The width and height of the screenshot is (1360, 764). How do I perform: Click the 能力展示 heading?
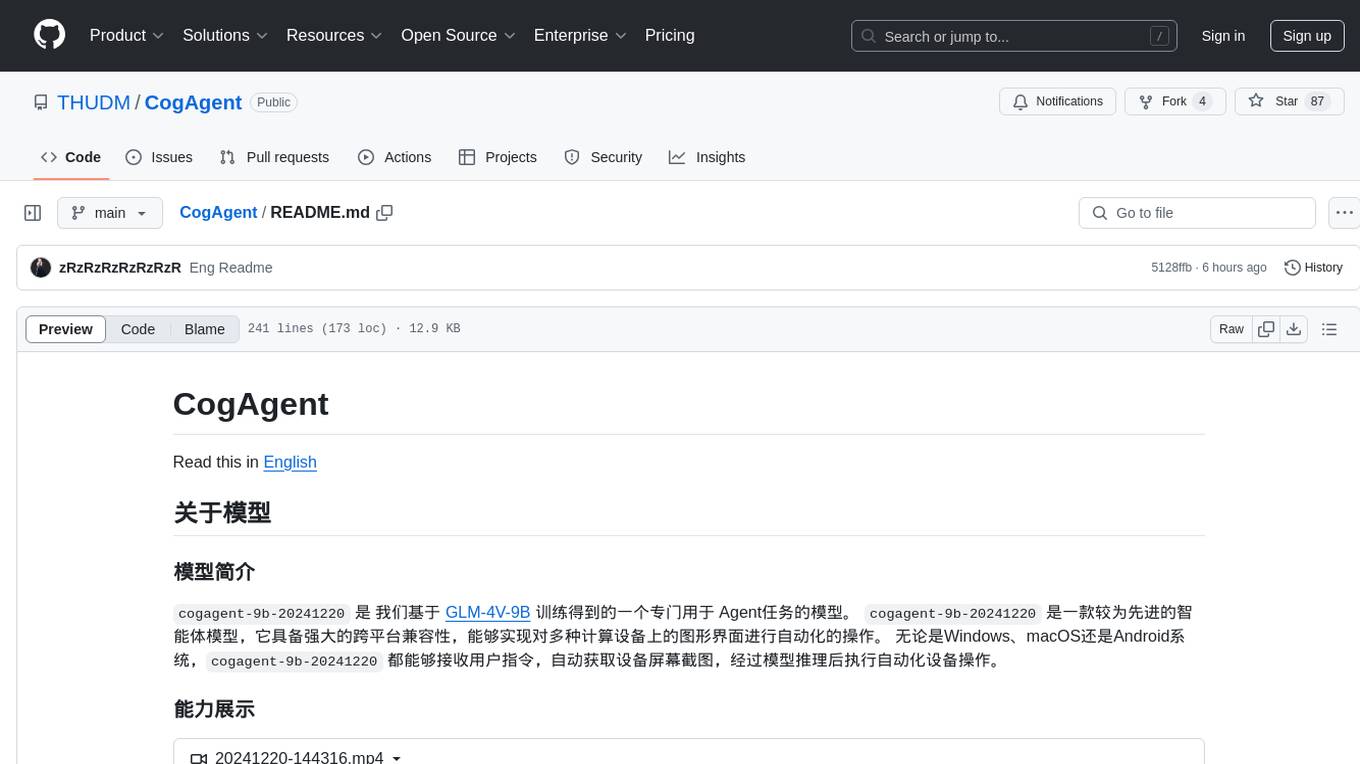(x=214, y=710)
